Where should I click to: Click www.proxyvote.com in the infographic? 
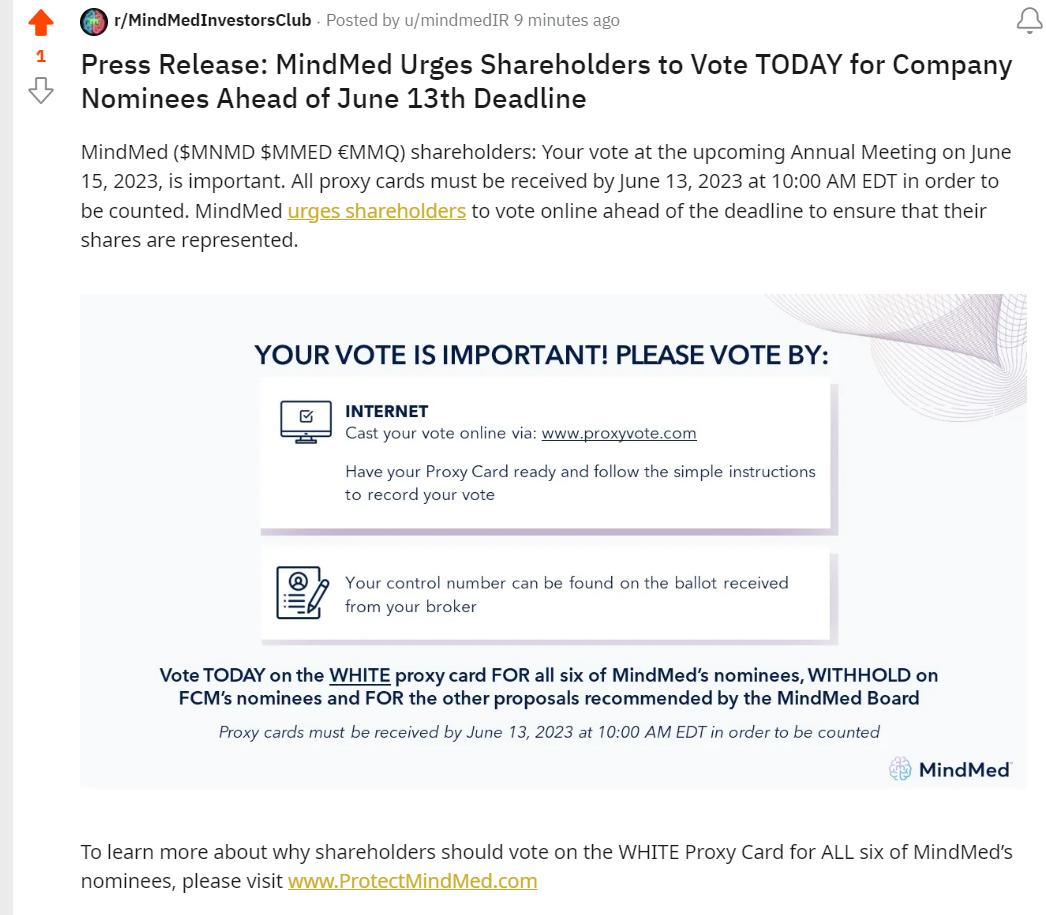pos(618,433)
